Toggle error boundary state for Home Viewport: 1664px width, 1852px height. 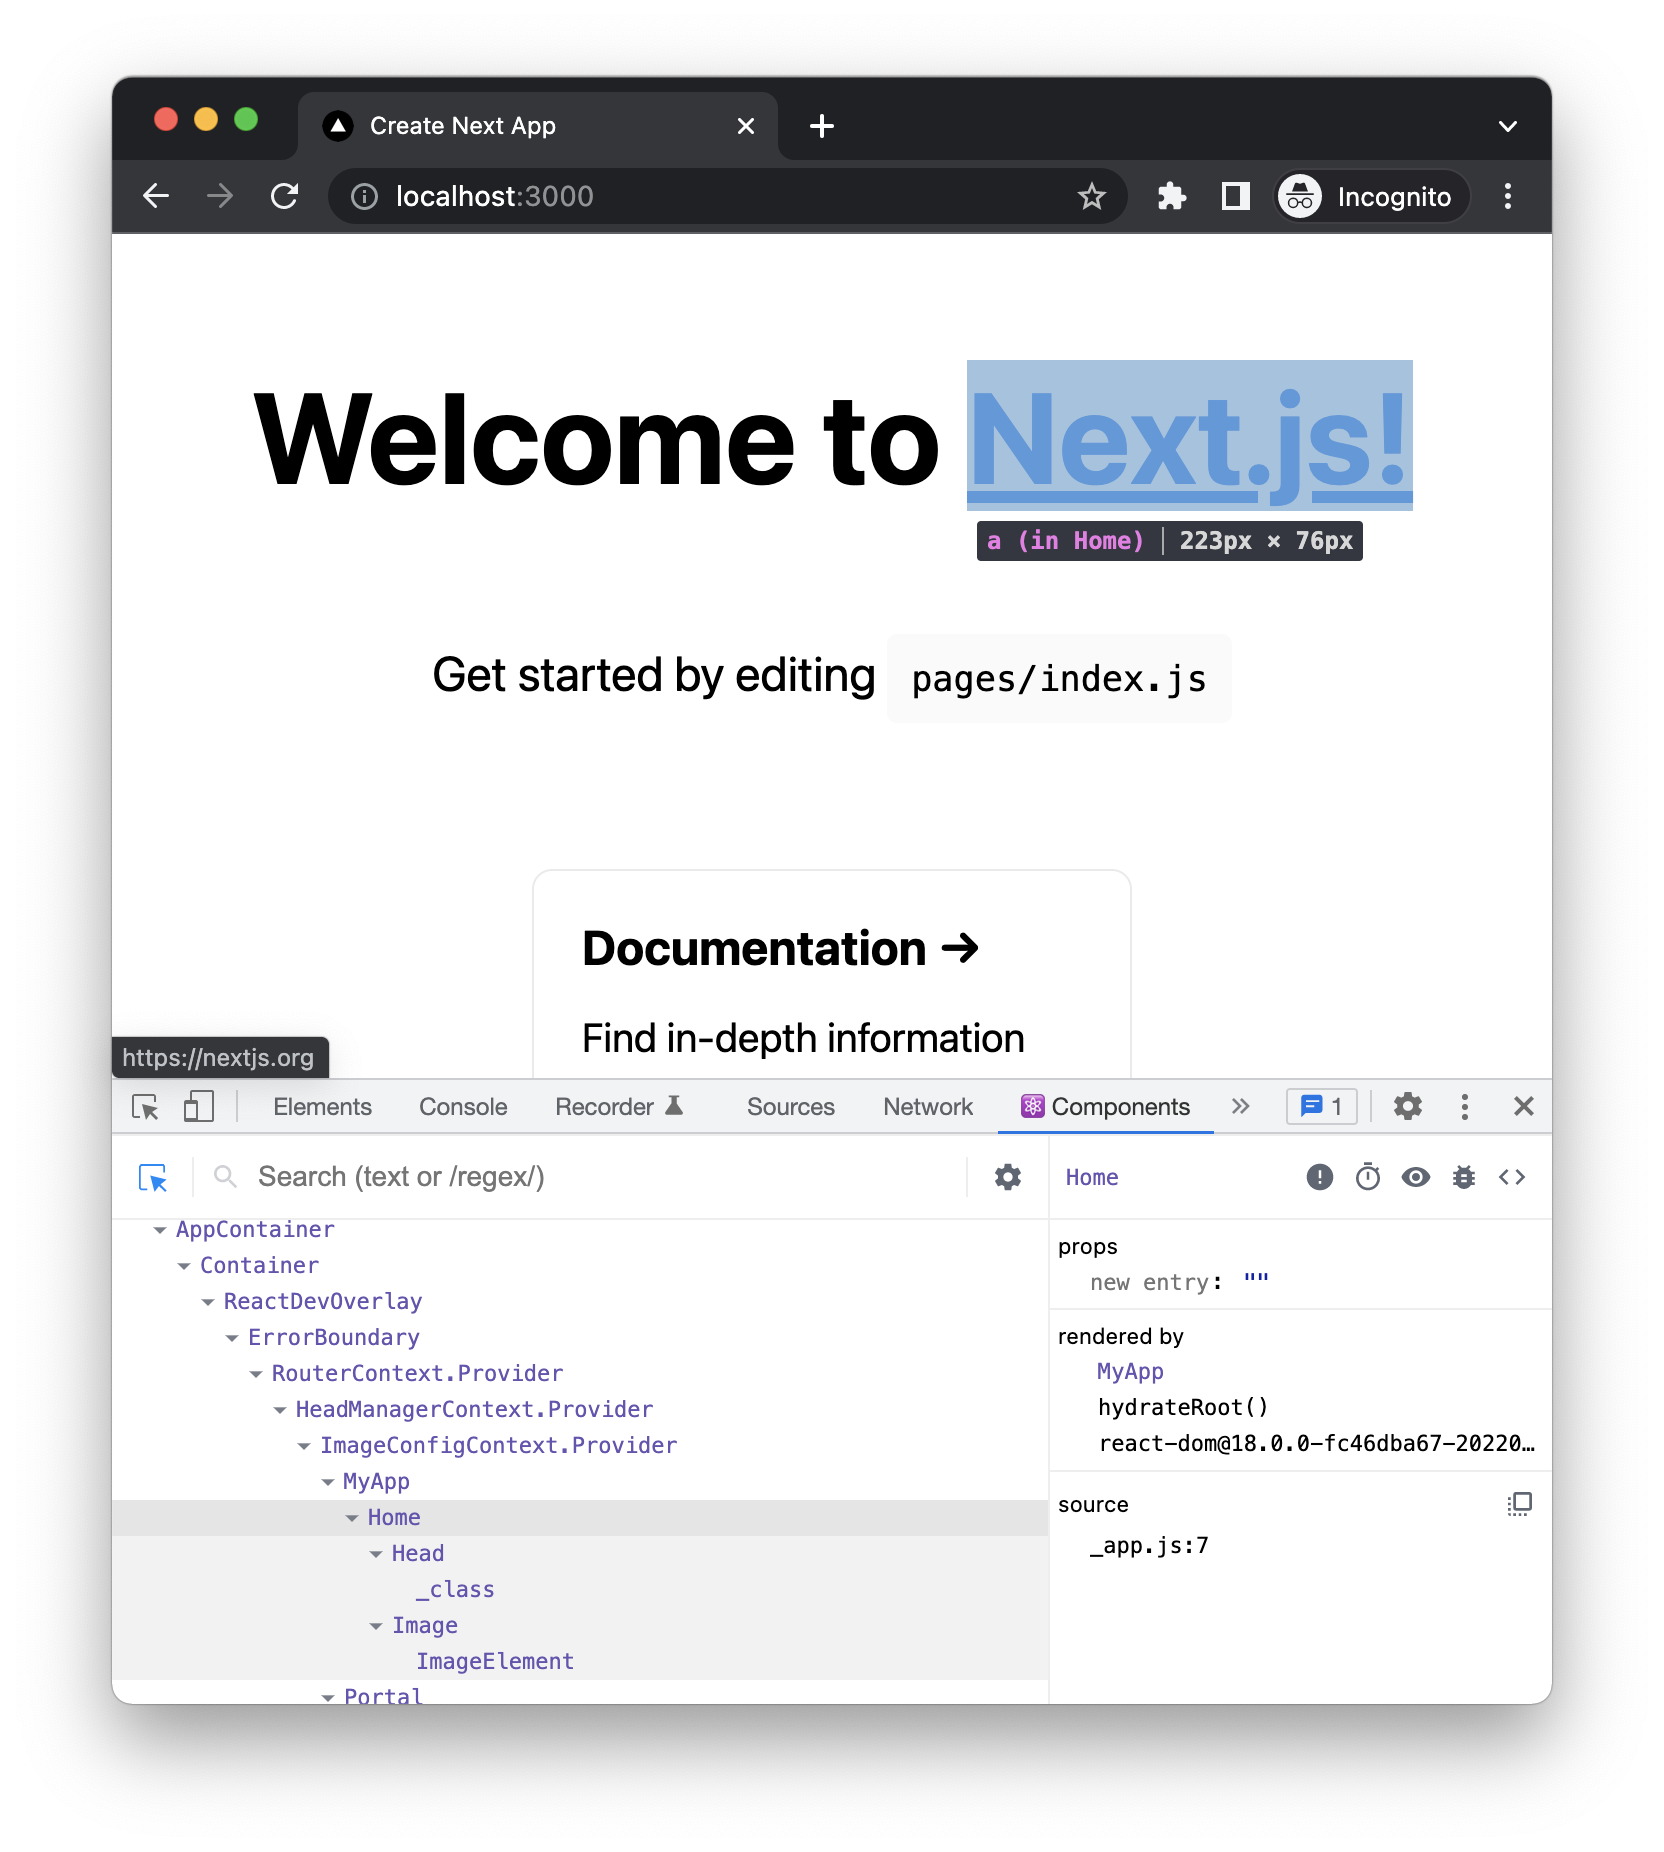(1320, 1177)
